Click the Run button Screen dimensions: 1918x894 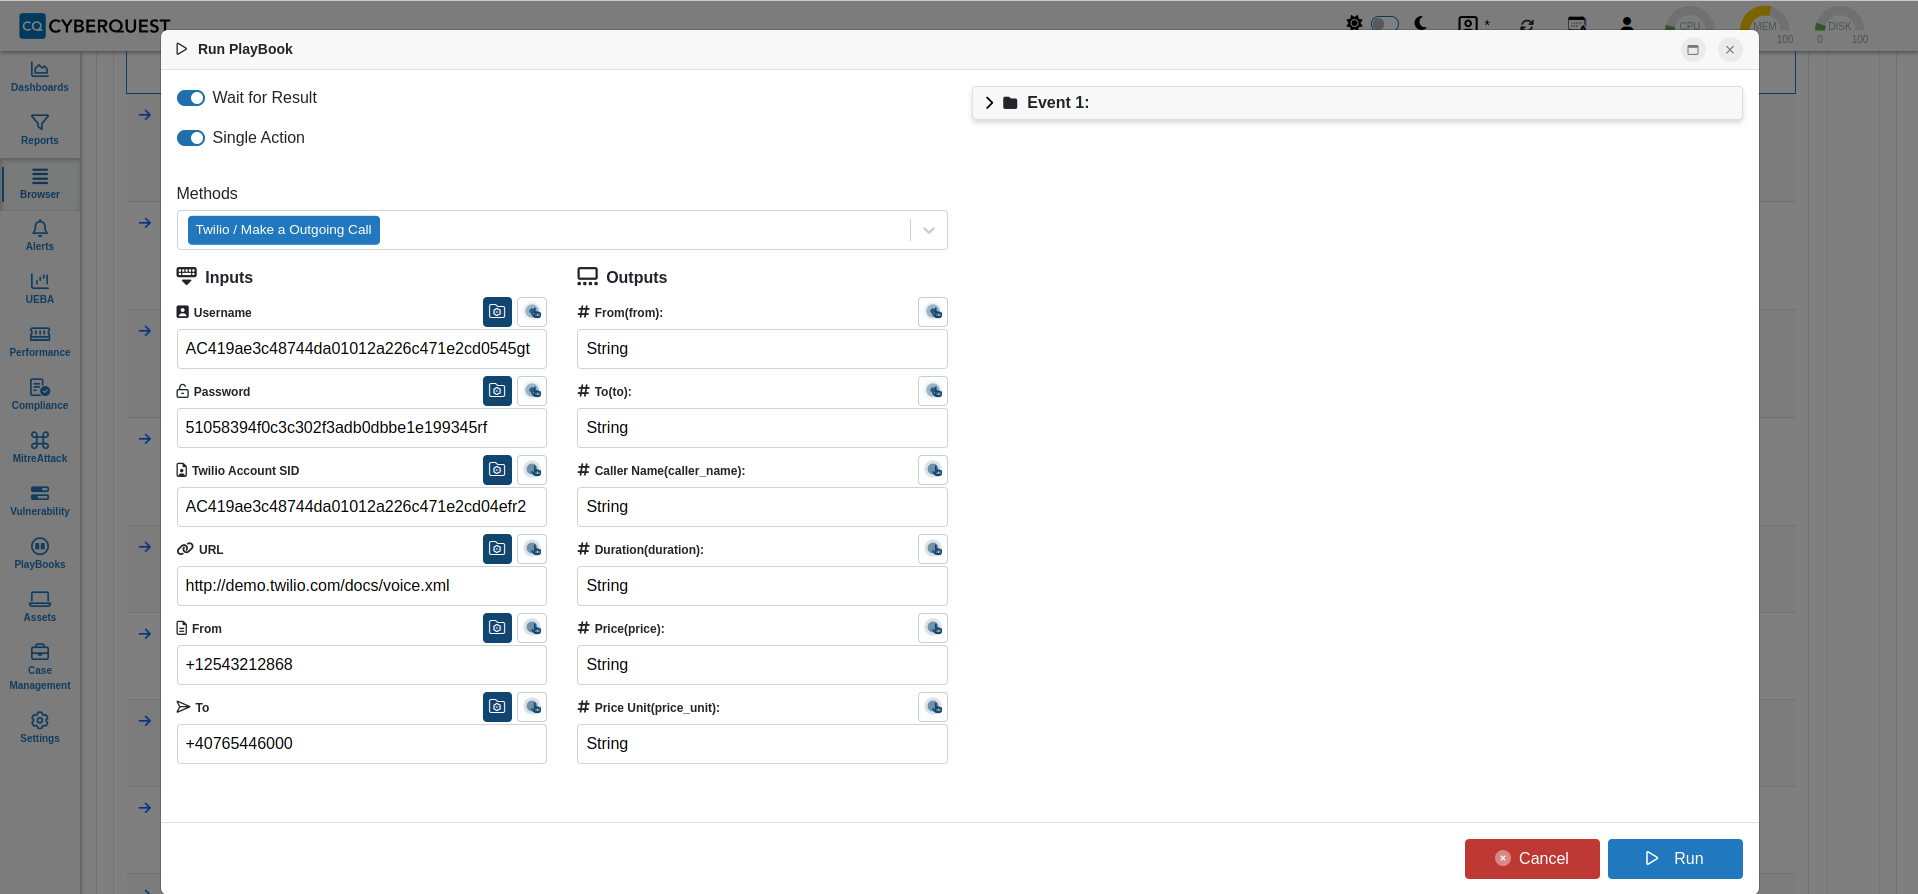click(x=1675, y=859)
